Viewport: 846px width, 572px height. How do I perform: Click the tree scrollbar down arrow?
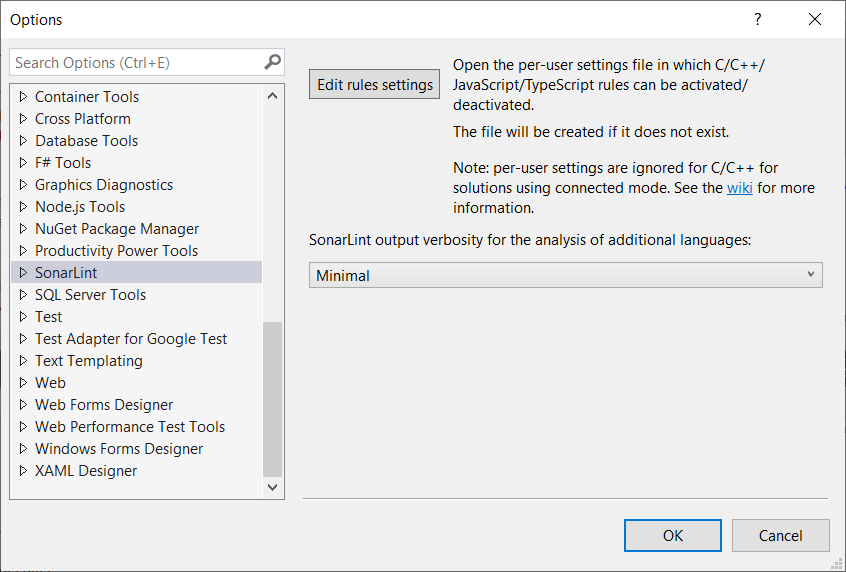(x=272, y=487)
